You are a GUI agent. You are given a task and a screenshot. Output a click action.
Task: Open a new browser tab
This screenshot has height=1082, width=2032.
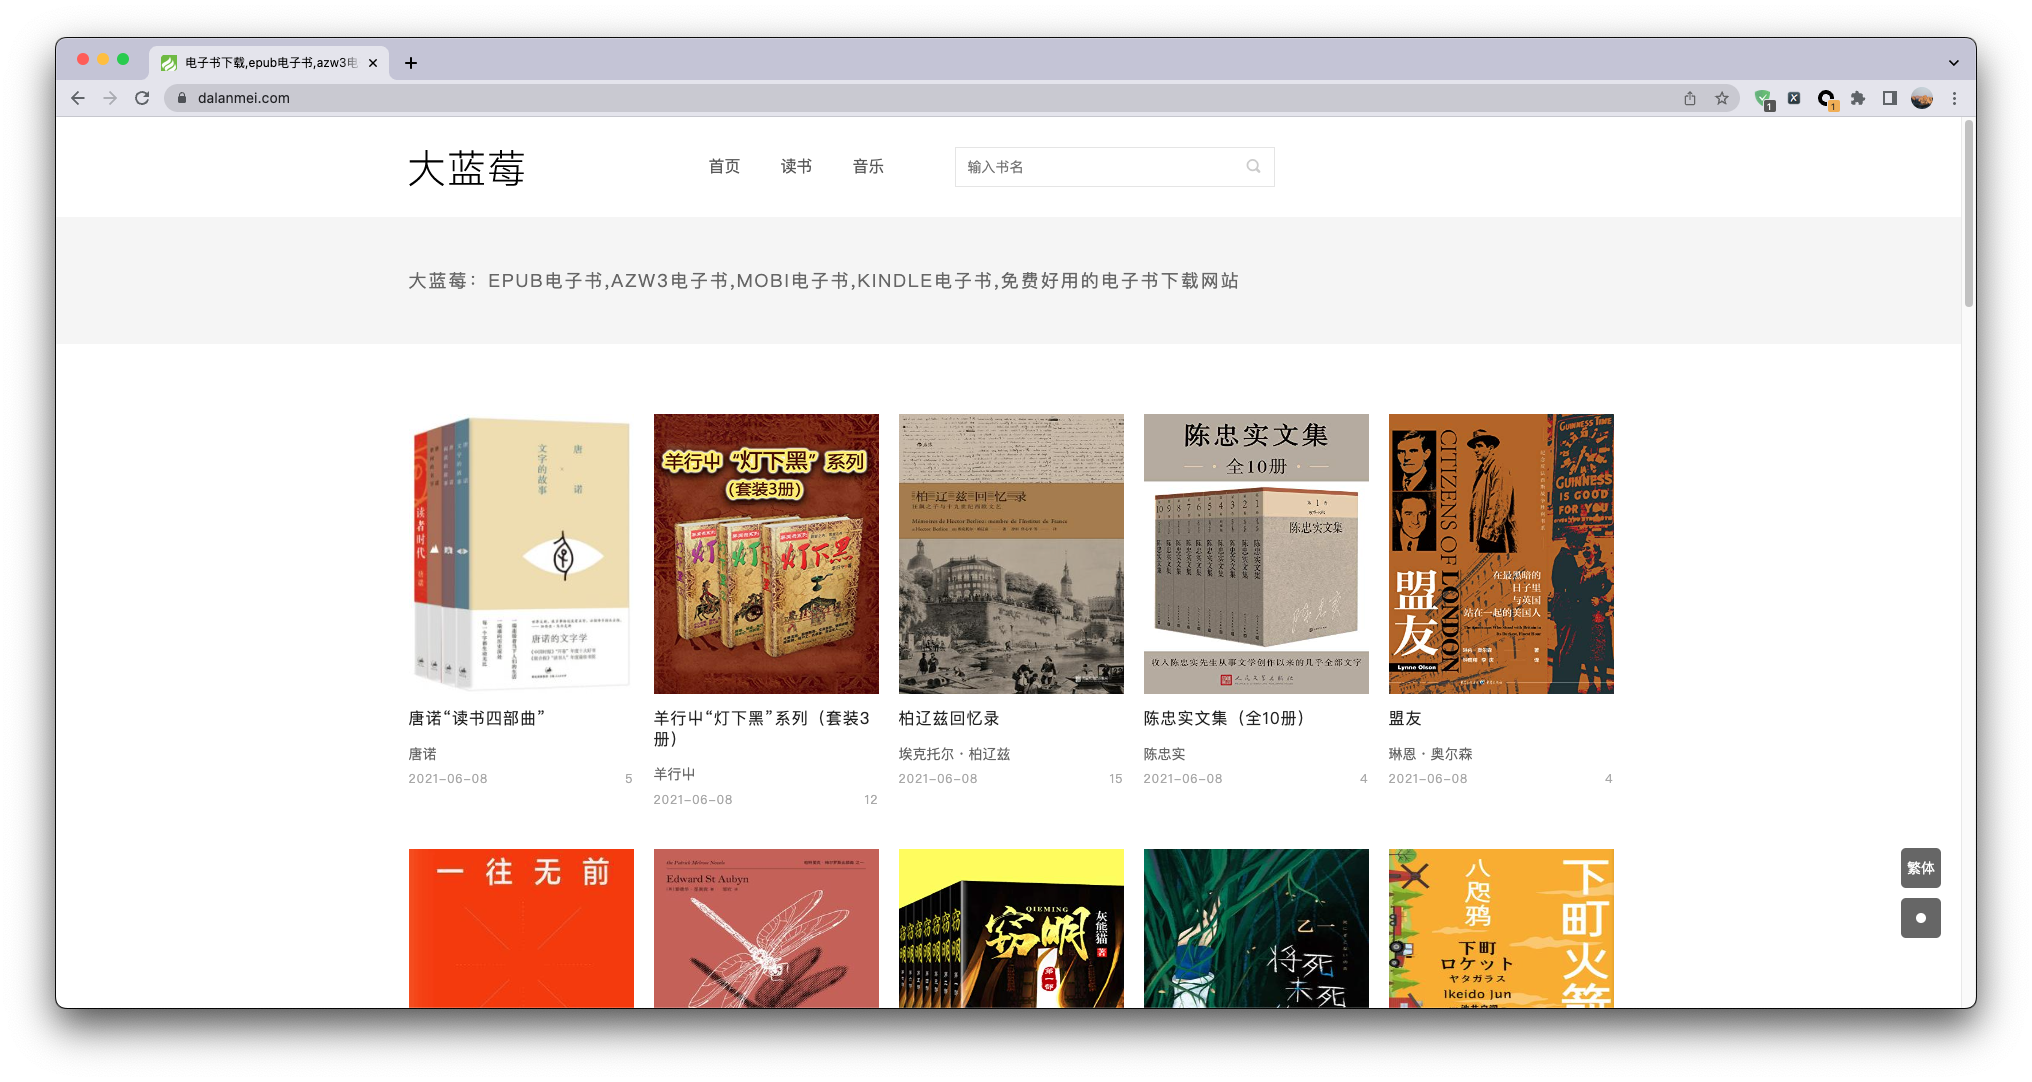[x=411, y=62]
